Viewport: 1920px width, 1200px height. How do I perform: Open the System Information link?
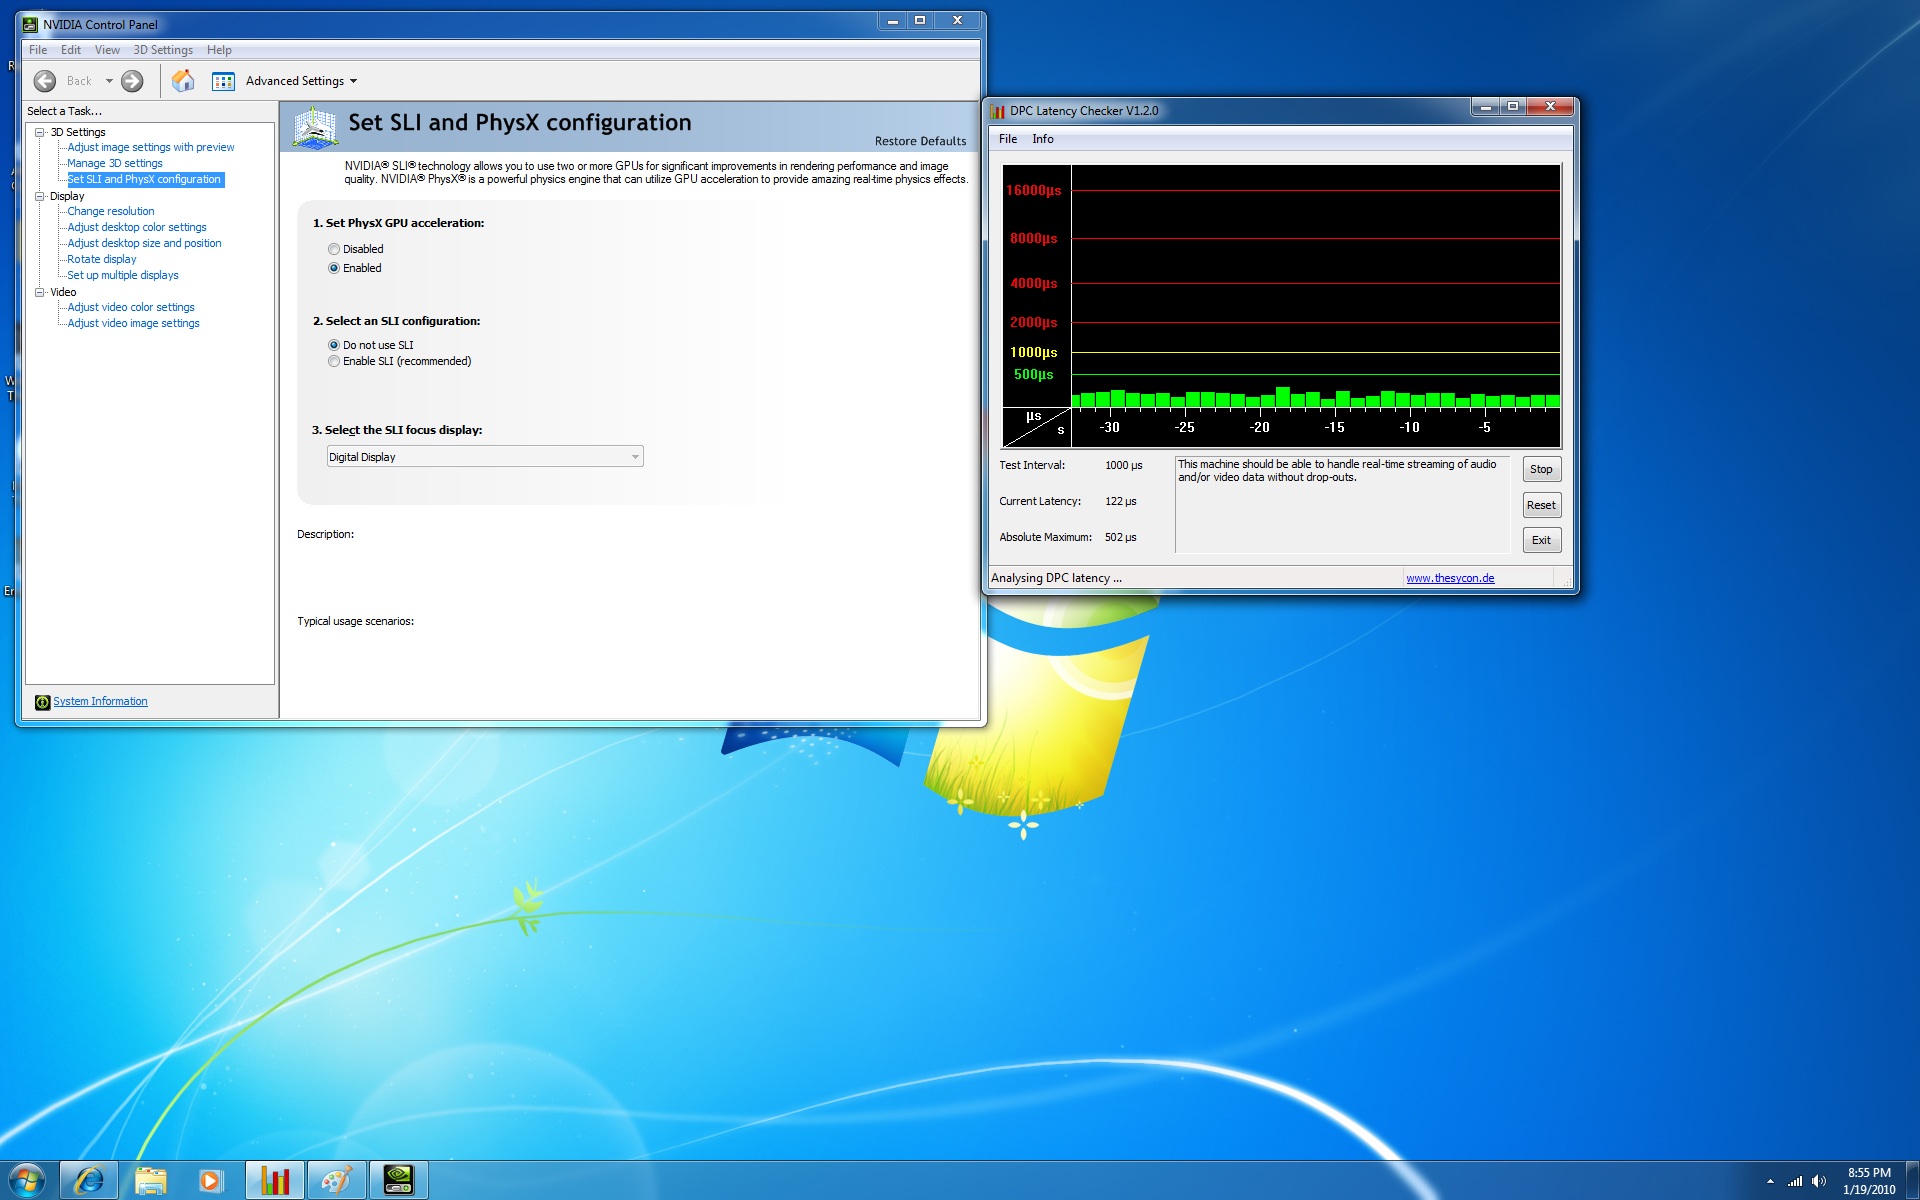[100, 702]
